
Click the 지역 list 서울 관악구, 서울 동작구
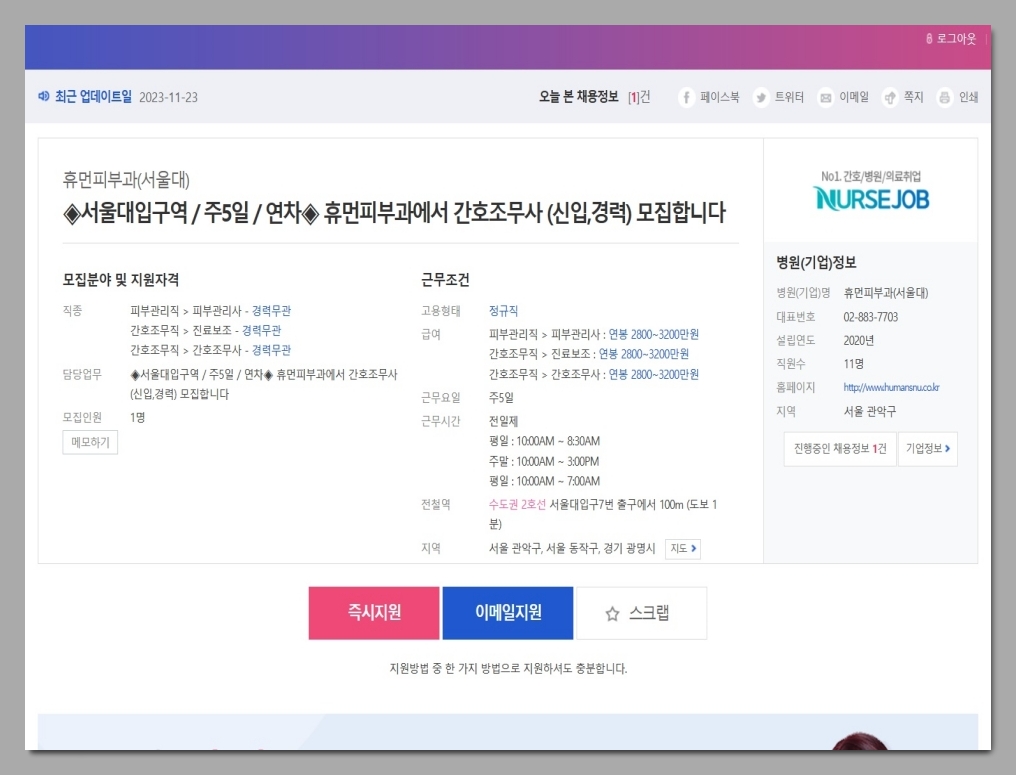tap(572, 549)
